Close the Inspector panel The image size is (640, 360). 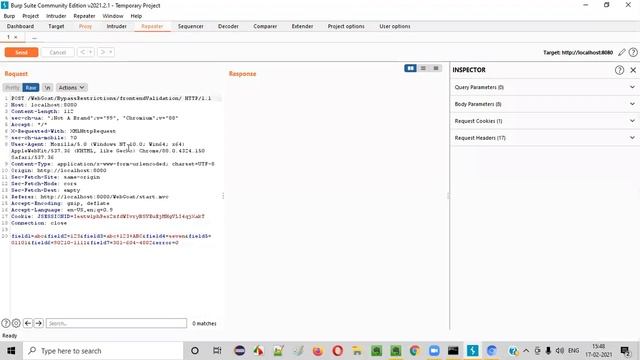point(633,70)
